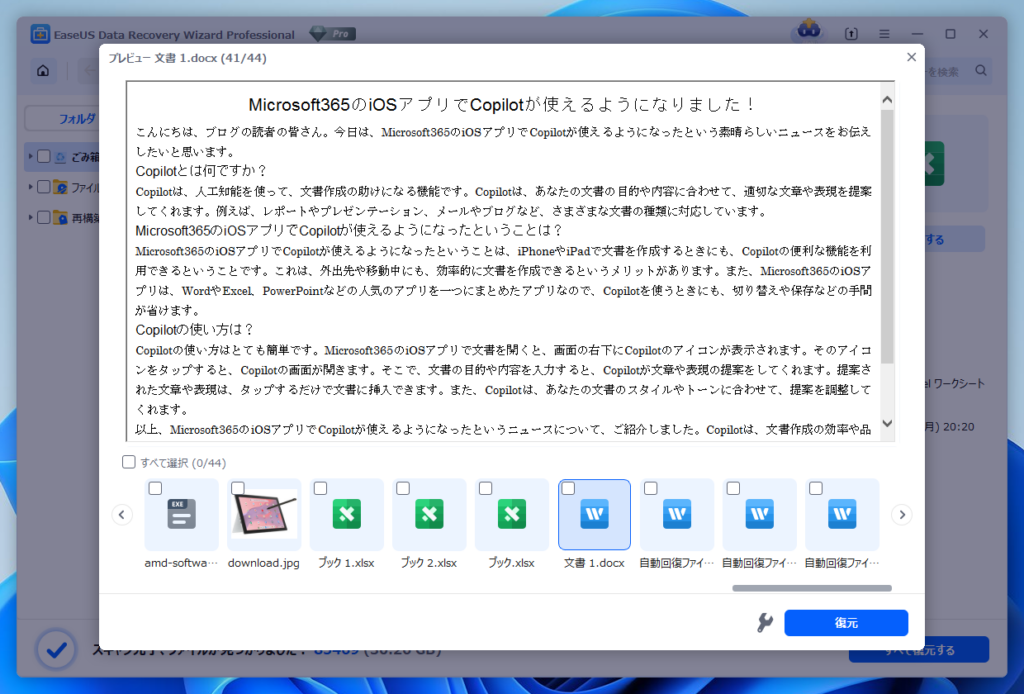The height and width of the screenshot is (694, 1024).
Task: Click the file name 文書 1.docx
Action: point(594,563)
